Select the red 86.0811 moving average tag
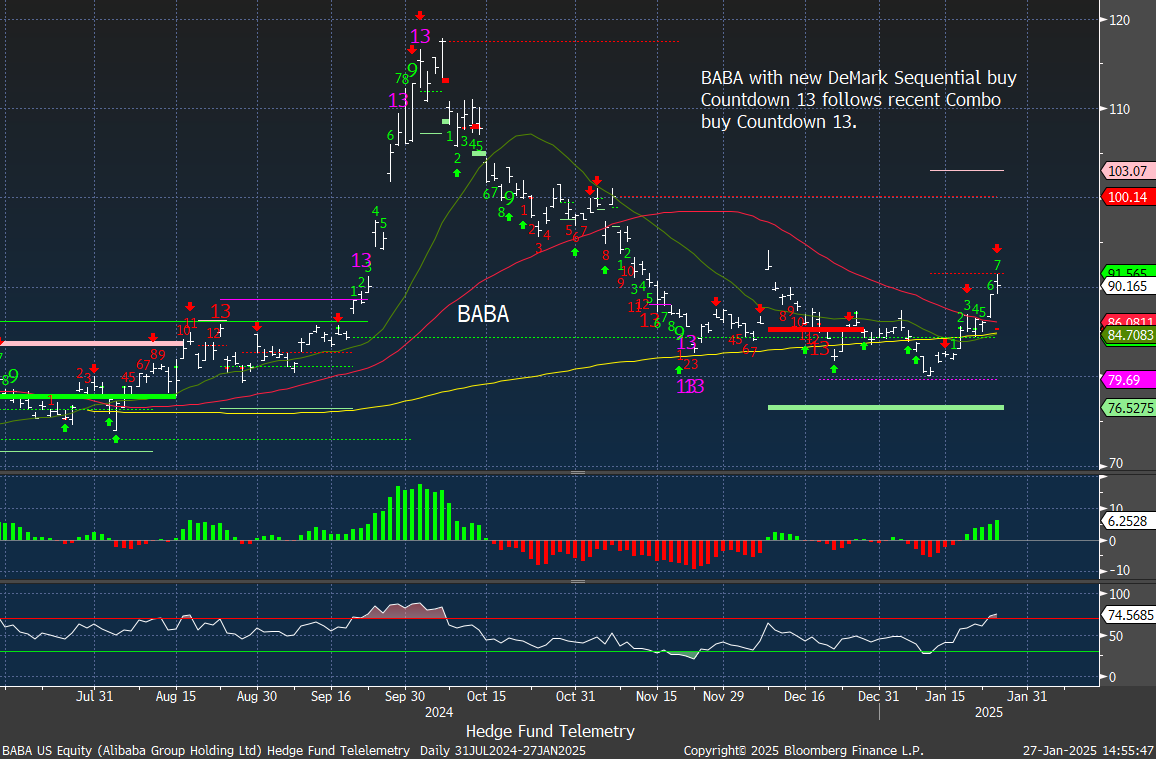This screenshot has height=759, width=1156. pyautogui.click(x=1128, y=321)
